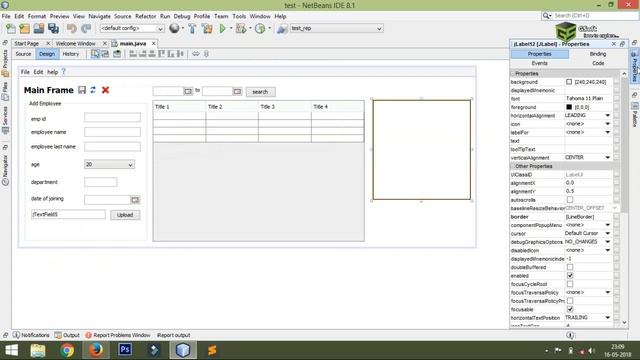Click the save icon beside Main Frame

point(82,90)
